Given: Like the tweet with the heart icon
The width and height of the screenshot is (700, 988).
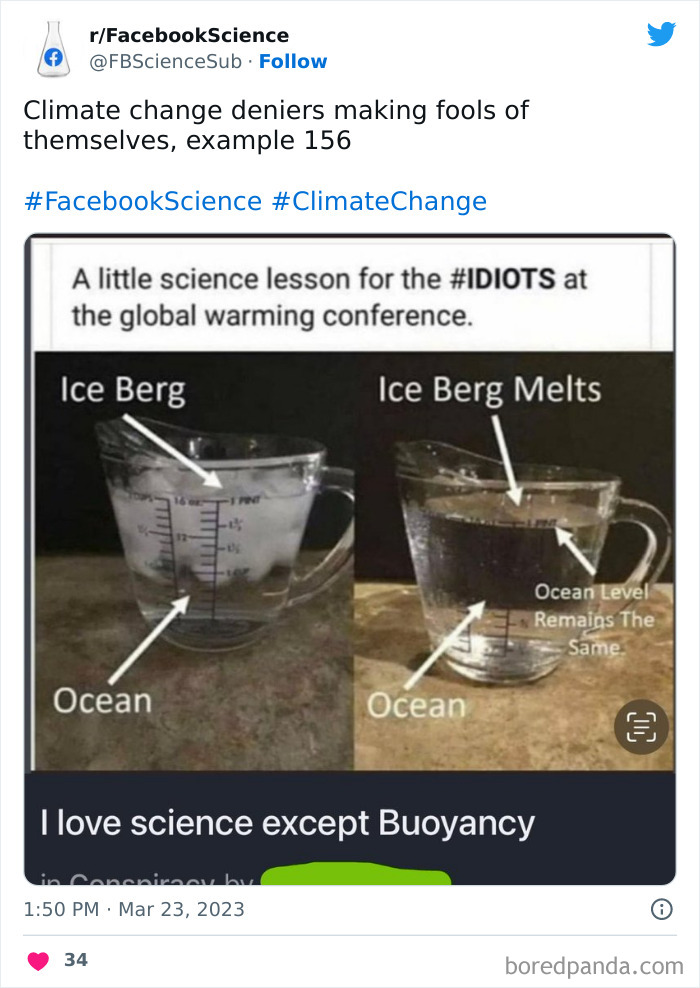Looking at the screenshot, I should tap(38, 960).
